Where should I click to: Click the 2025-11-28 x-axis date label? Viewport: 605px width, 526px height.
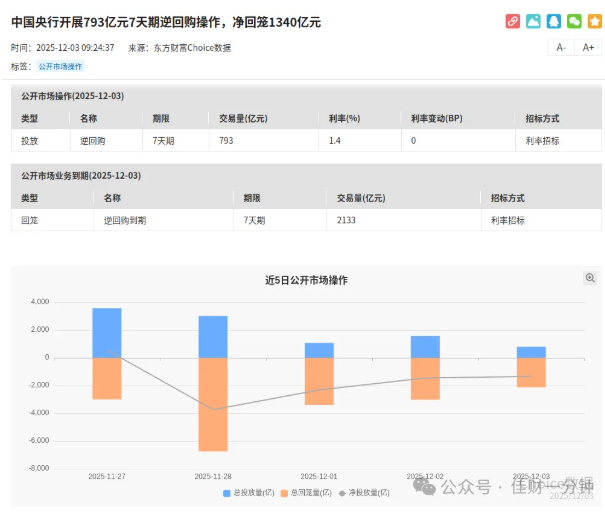coord(213,476)
